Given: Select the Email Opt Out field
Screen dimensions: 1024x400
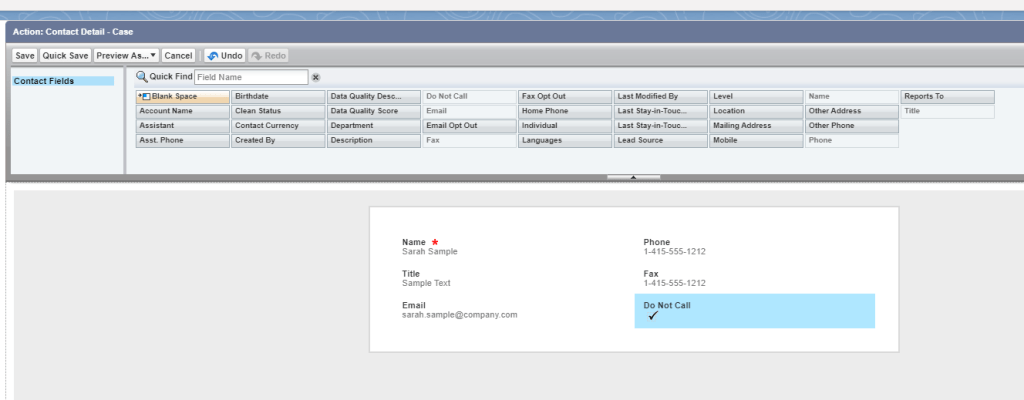Looking at the screenshot, I should click(x=469, y=126).
